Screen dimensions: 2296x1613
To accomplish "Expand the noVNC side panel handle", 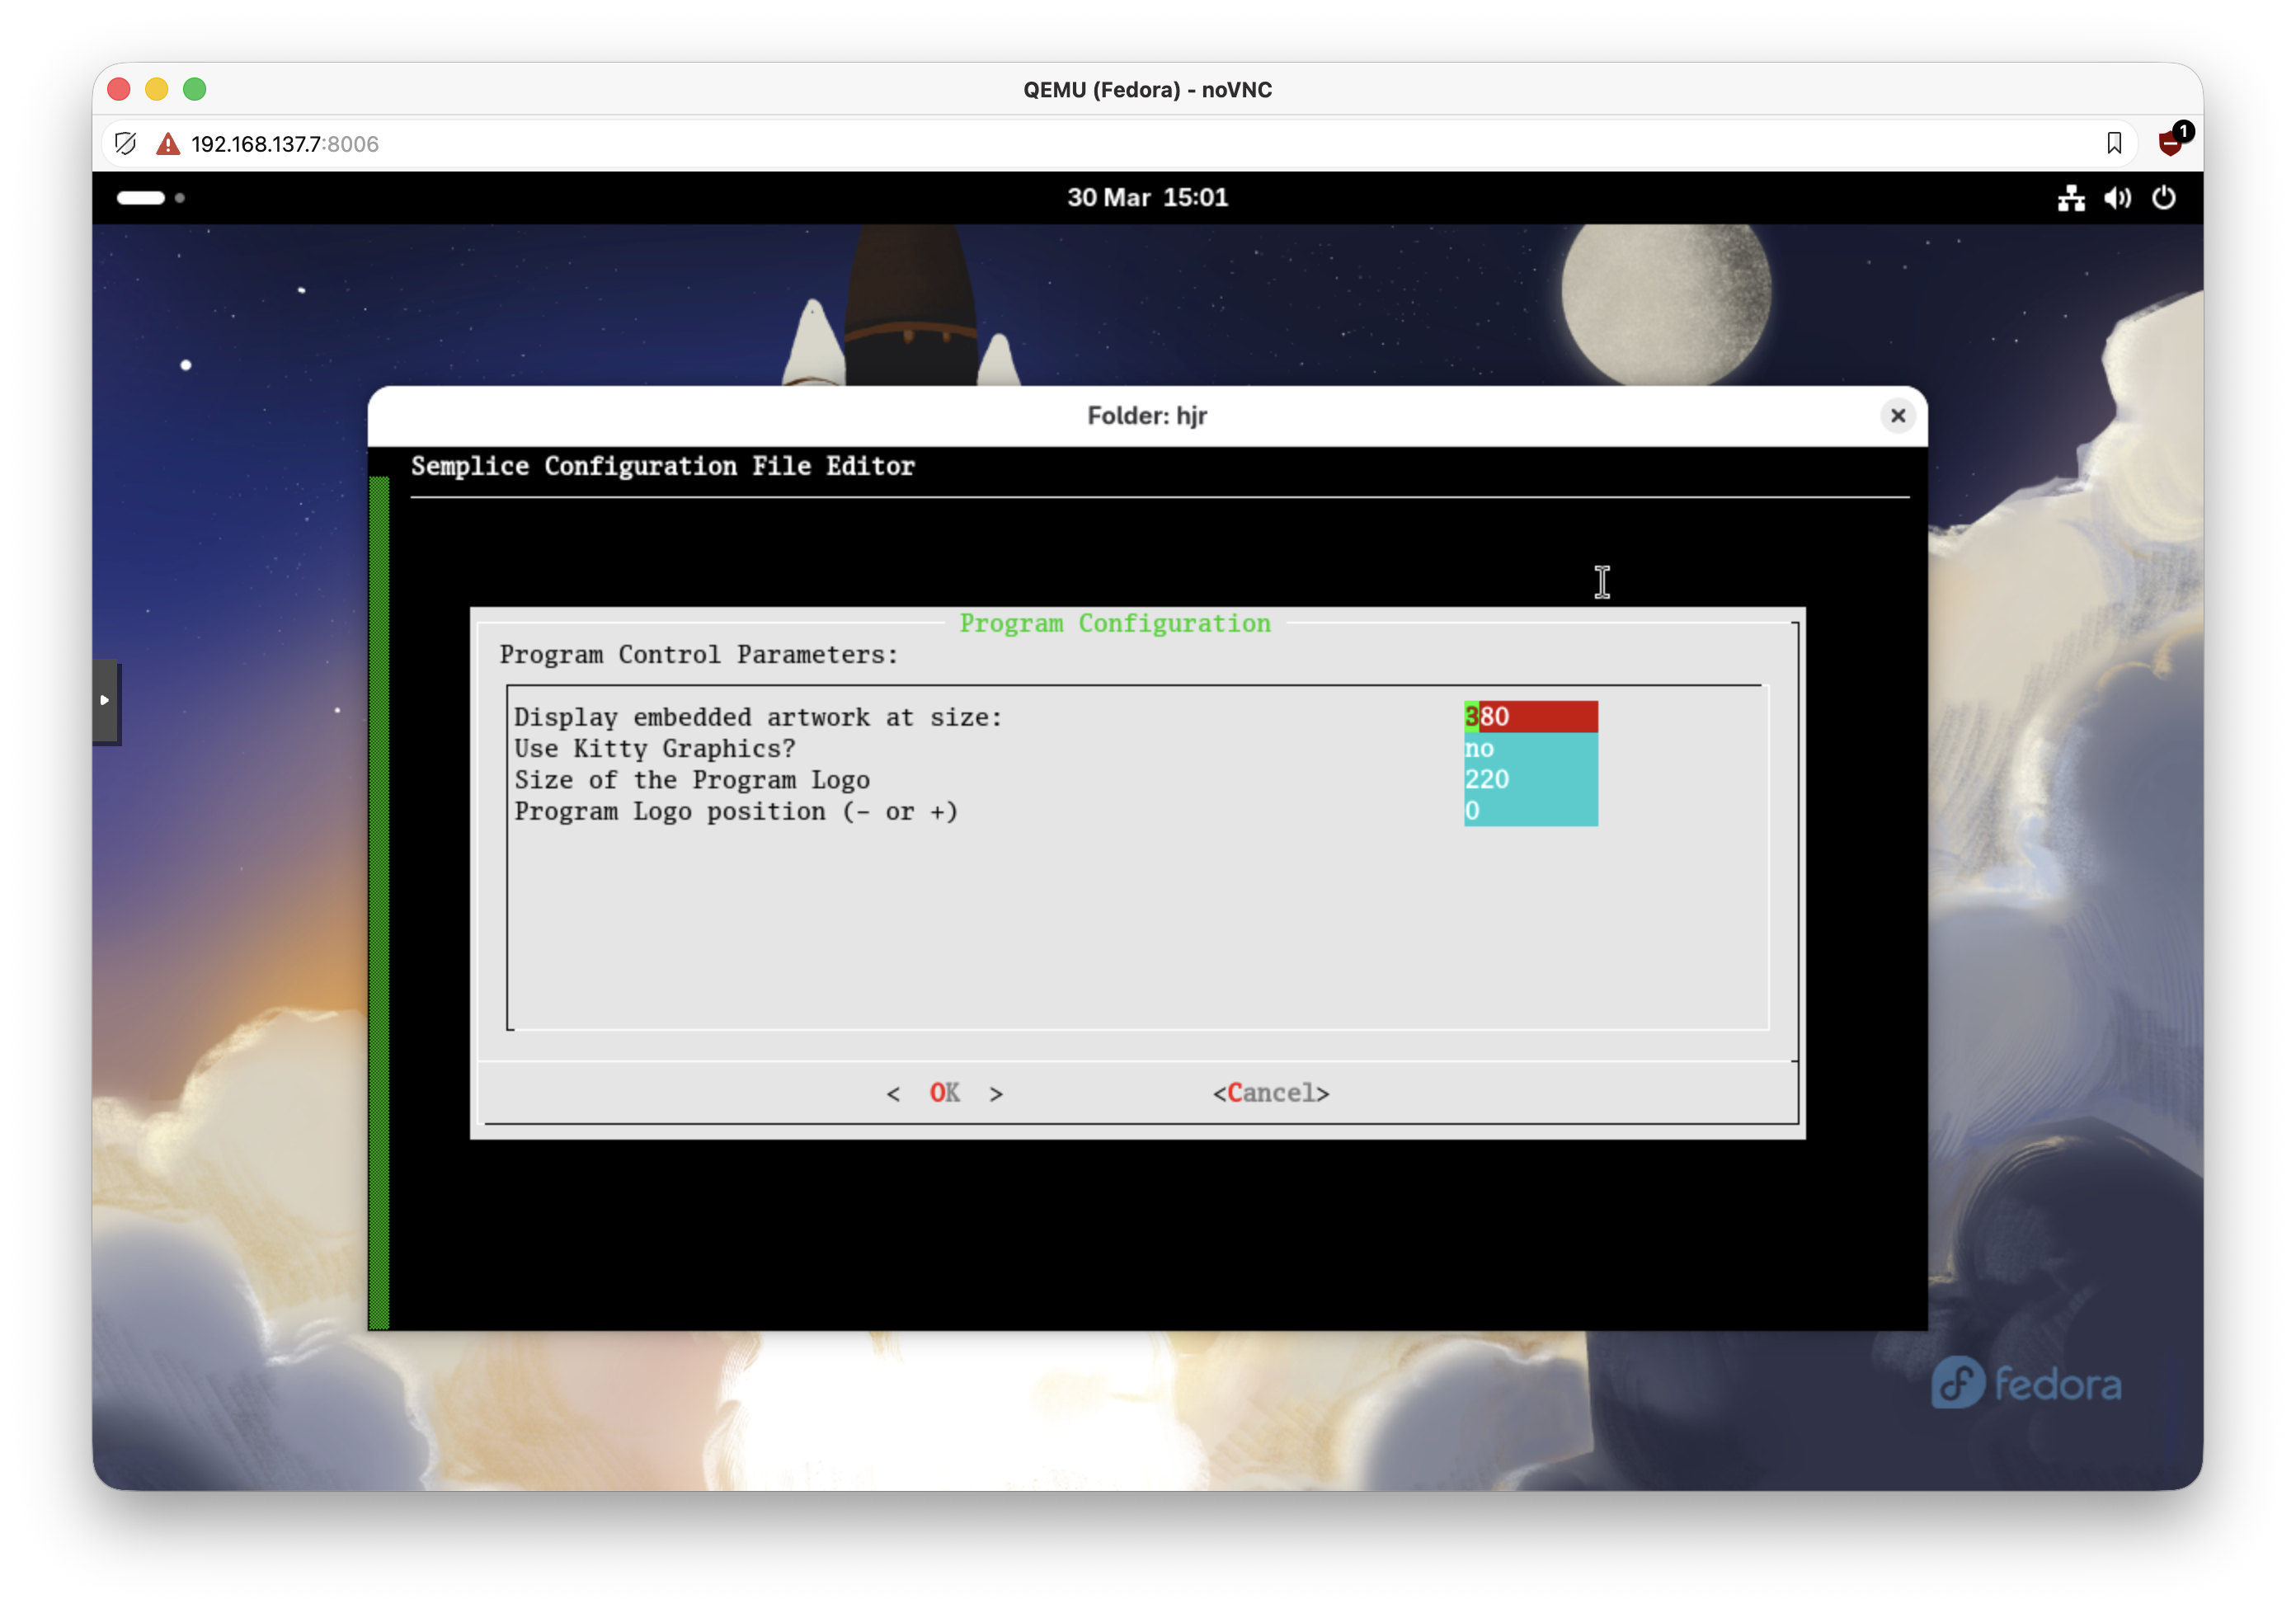I will pos(105,700).
